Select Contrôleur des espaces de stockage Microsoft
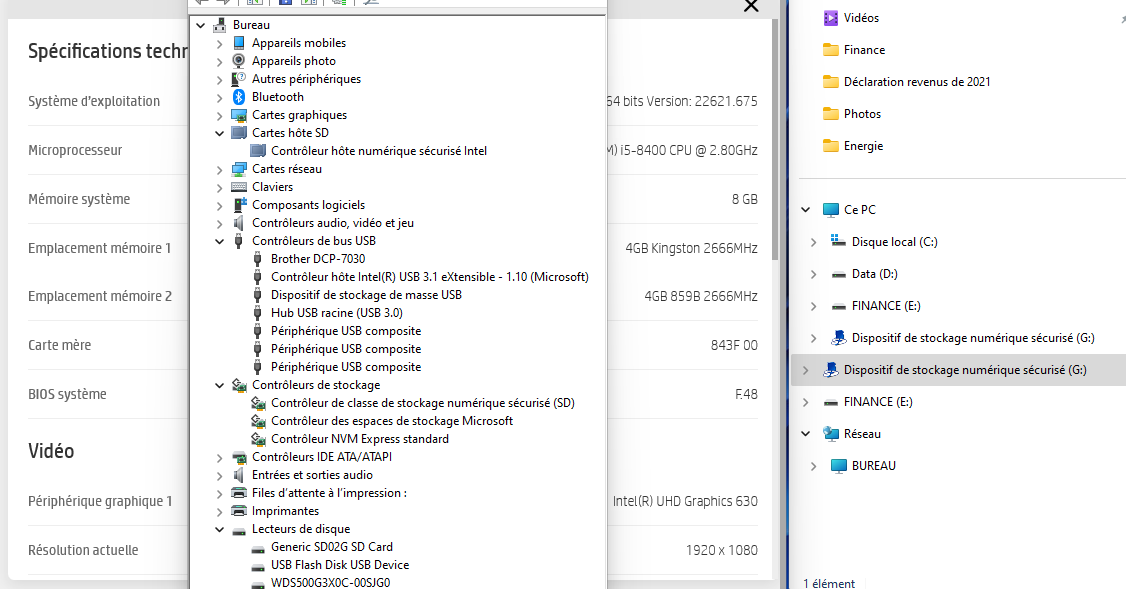Image resolution: width=1126 pixels, height=589 pixels. coord(391,421)
